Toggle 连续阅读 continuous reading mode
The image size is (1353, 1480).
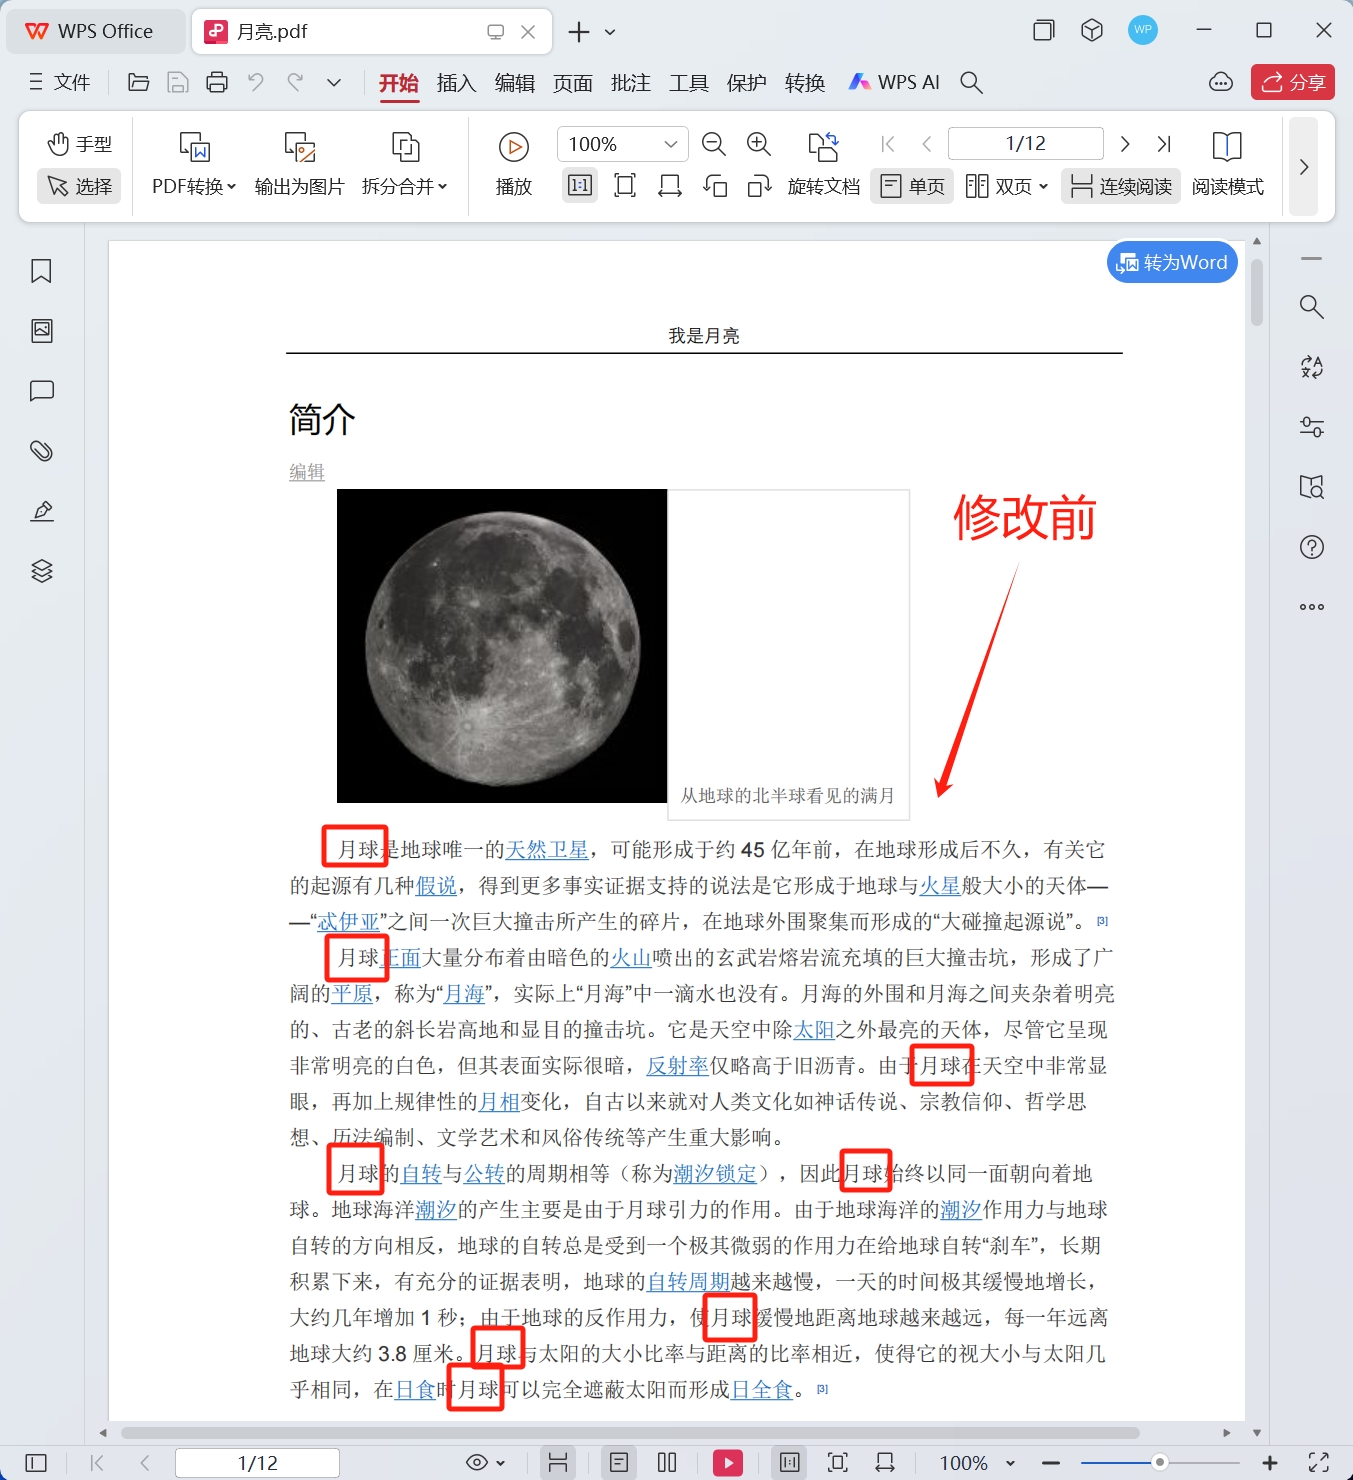point(1120,186)
